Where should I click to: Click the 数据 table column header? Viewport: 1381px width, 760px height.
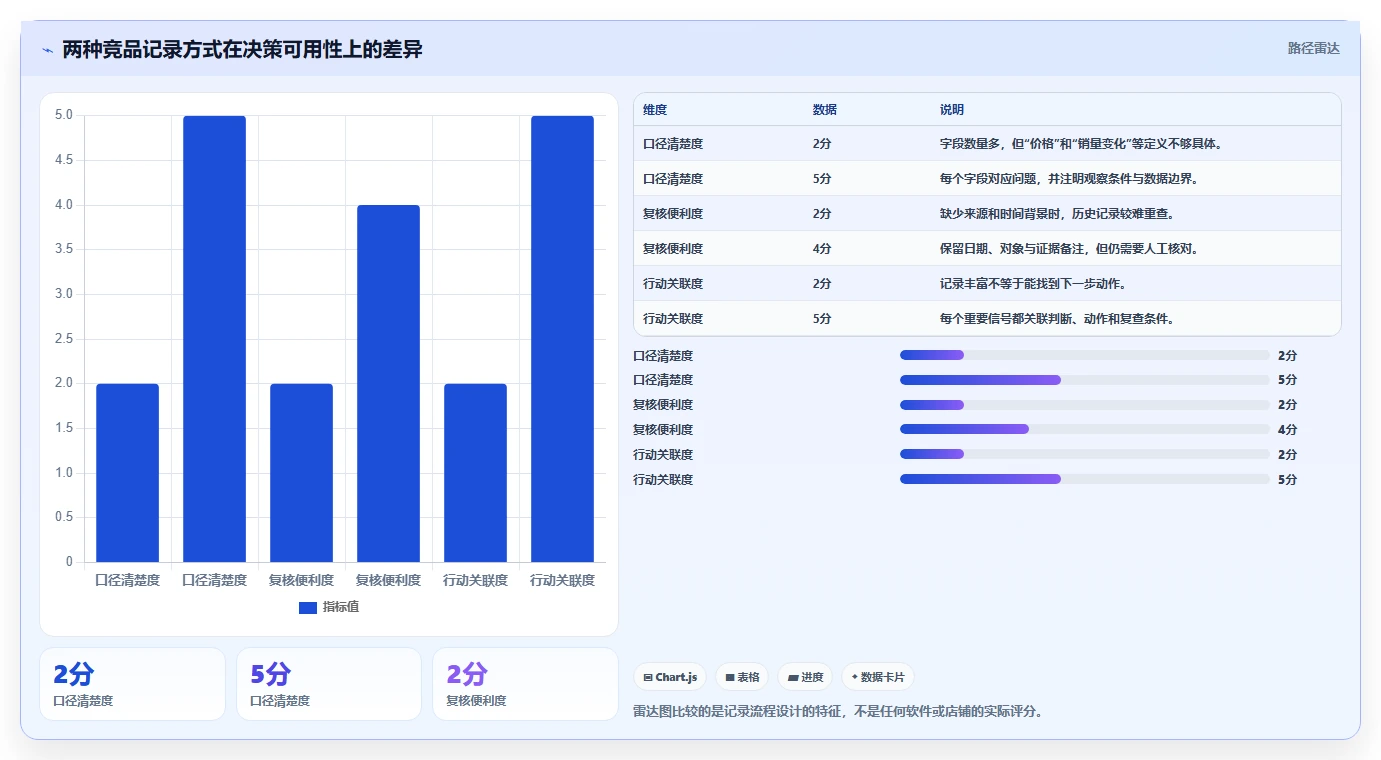point(825,110)
